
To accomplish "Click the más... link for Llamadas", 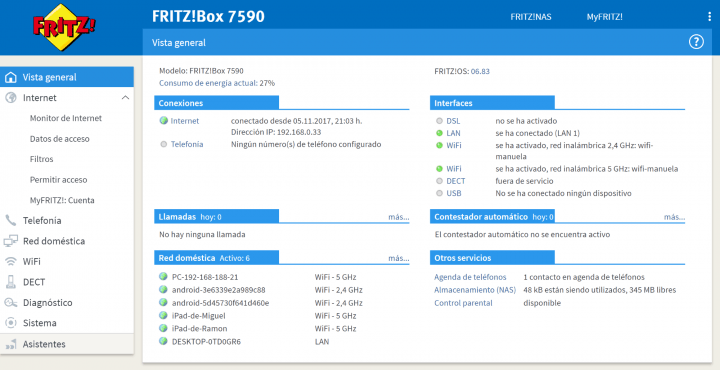I will click(x=399, y=217).
